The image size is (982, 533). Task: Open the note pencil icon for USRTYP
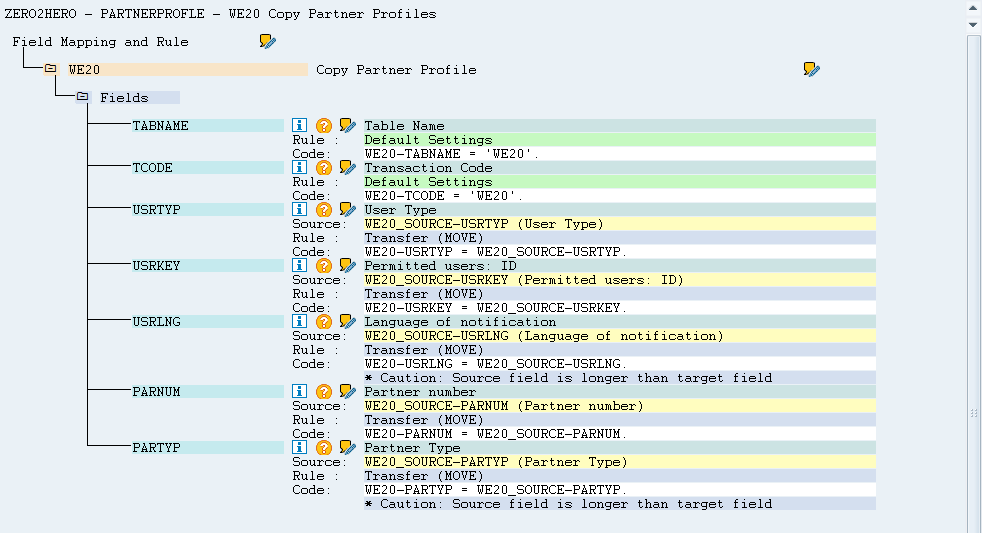coord(347,210)
